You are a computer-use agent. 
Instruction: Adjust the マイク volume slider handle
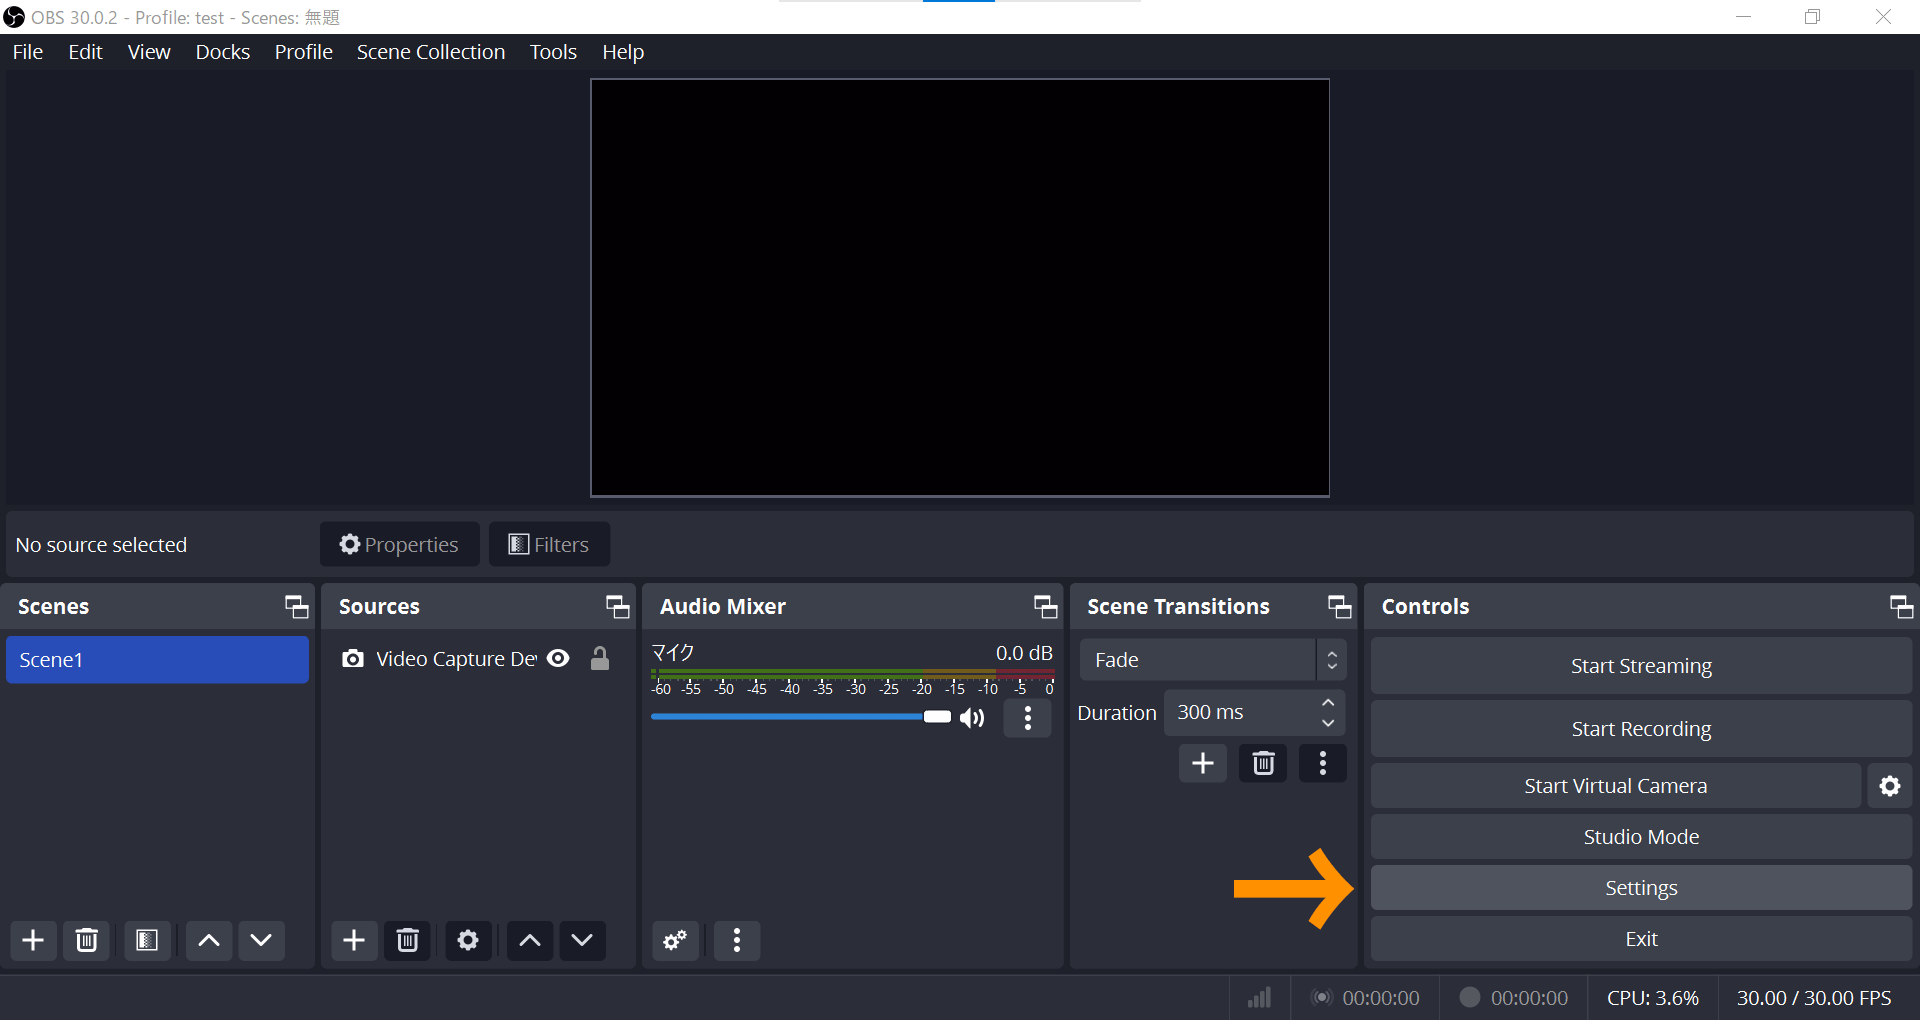point(937,717)
